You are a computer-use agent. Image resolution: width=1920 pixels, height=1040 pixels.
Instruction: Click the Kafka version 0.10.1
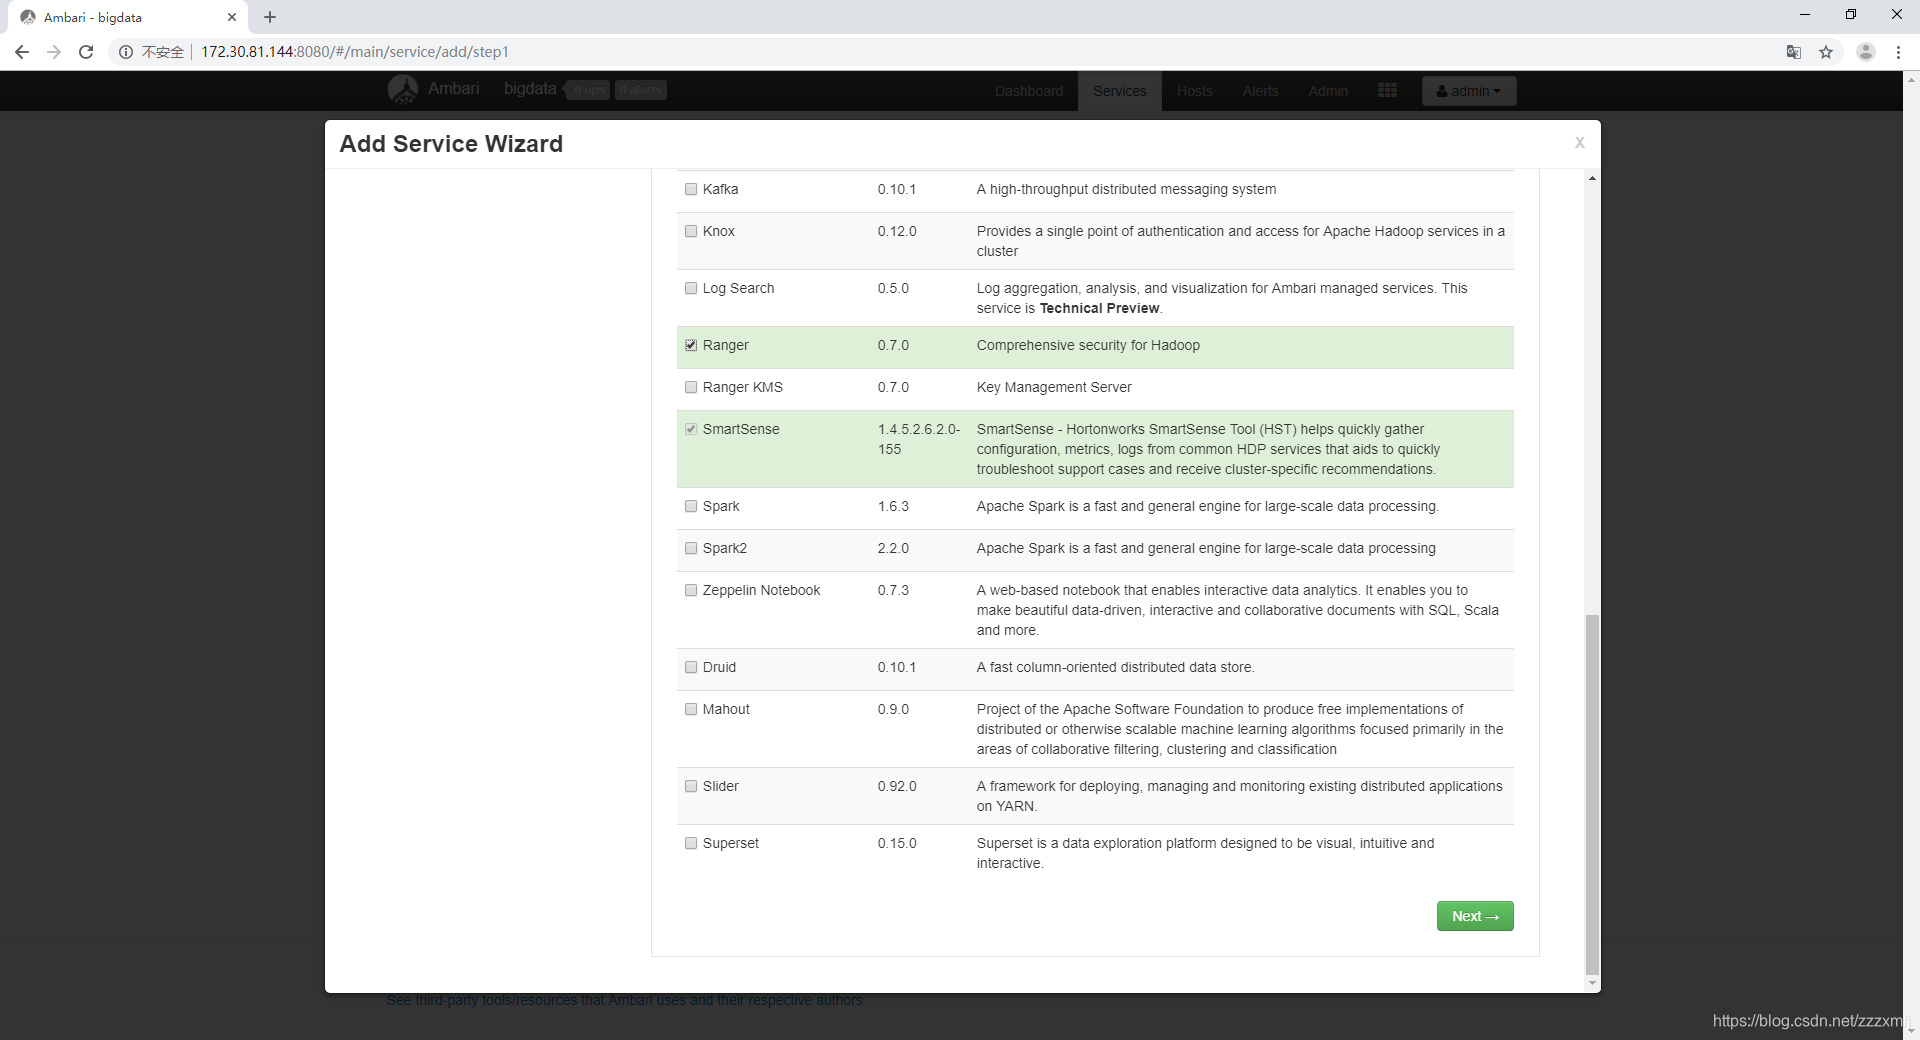[897, 189]
